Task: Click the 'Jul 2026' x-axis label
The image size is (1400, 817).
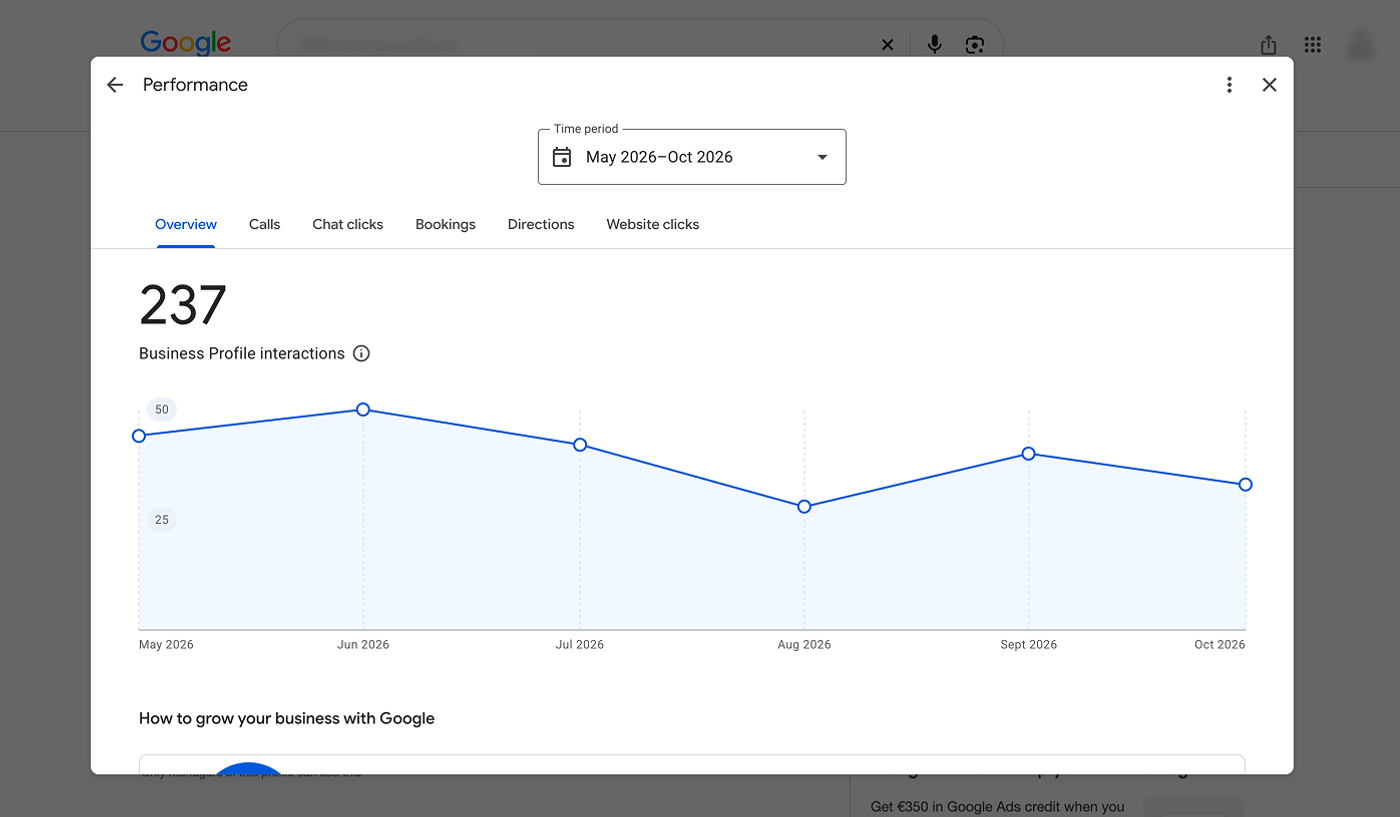Action: coord(580,645)
